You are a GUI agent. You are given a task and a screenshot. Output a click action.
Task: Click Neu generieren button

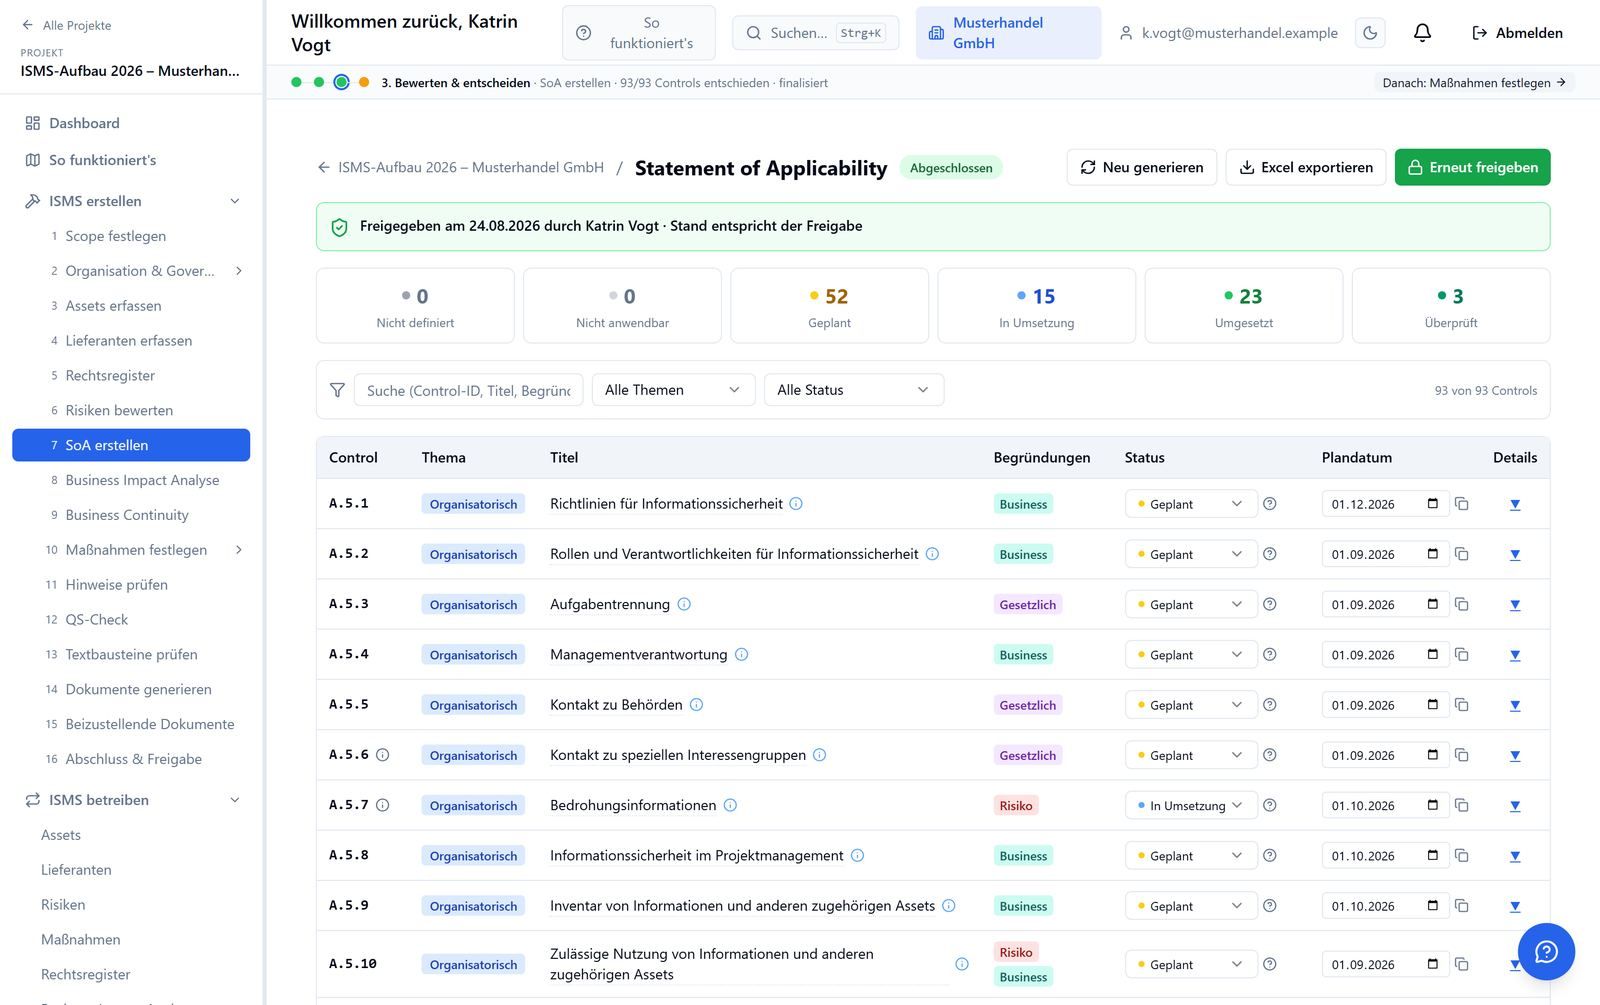[1142, 167]
